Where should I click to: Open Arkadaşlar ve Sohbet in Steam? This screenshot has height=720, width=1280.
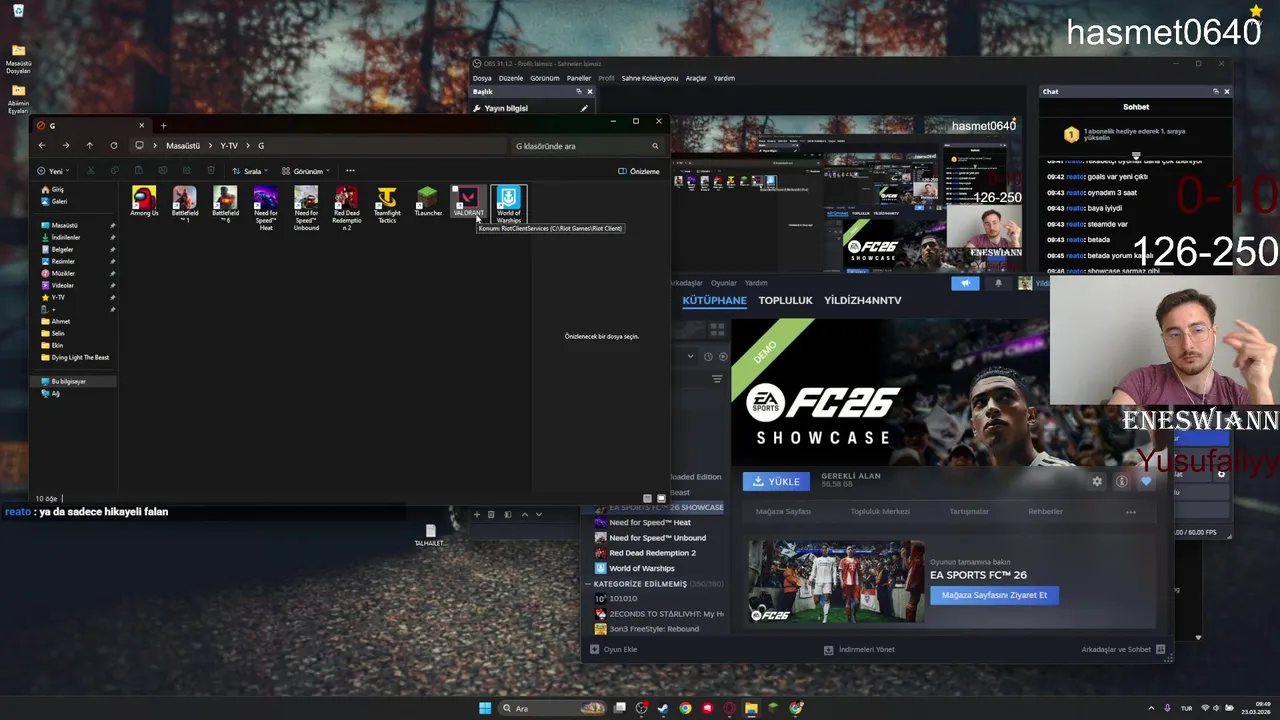tap(1123, 649)
